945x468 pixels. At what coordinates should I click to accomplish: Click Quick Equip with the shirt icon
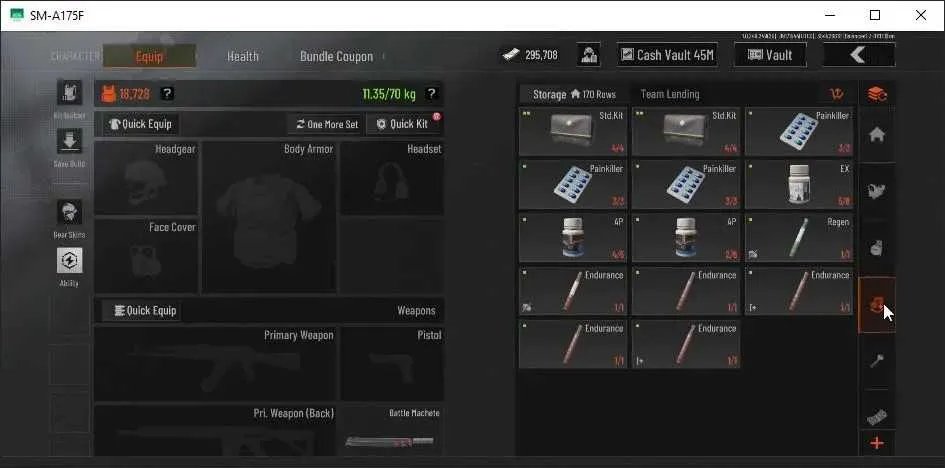pos(141,124)
